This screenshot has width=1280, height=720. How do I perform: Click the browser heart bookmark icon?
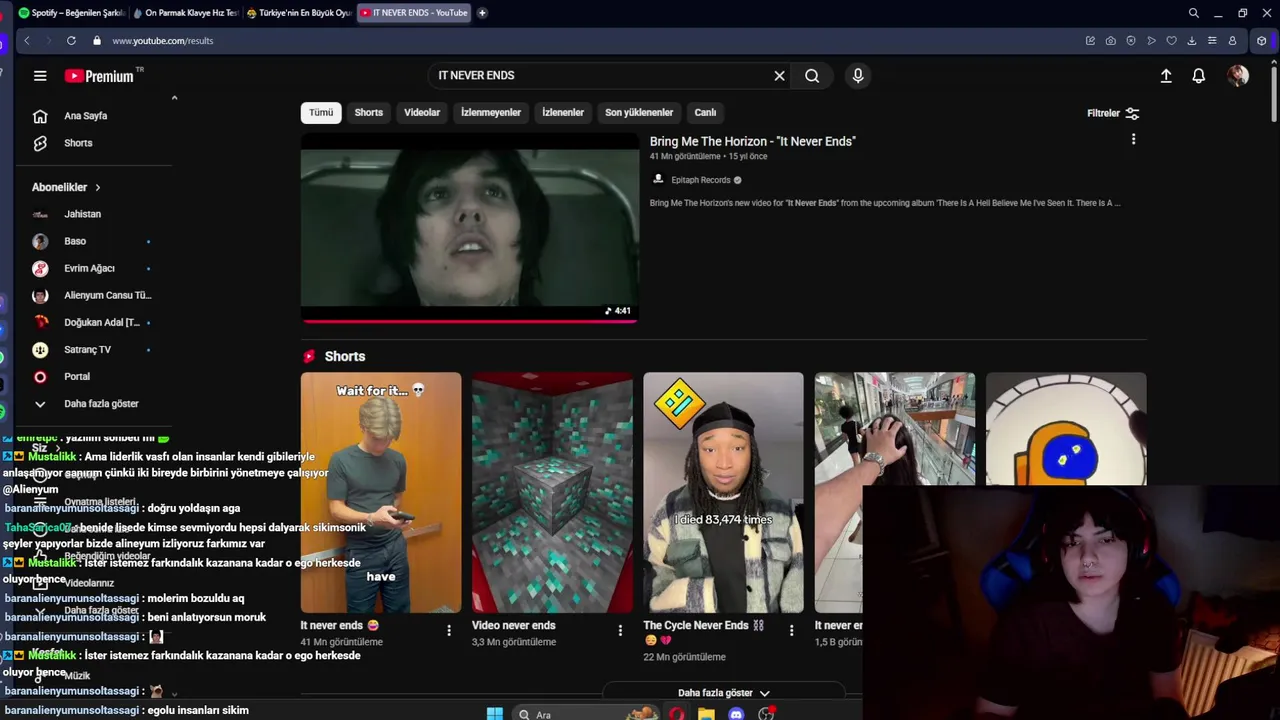click(1171, 41)
